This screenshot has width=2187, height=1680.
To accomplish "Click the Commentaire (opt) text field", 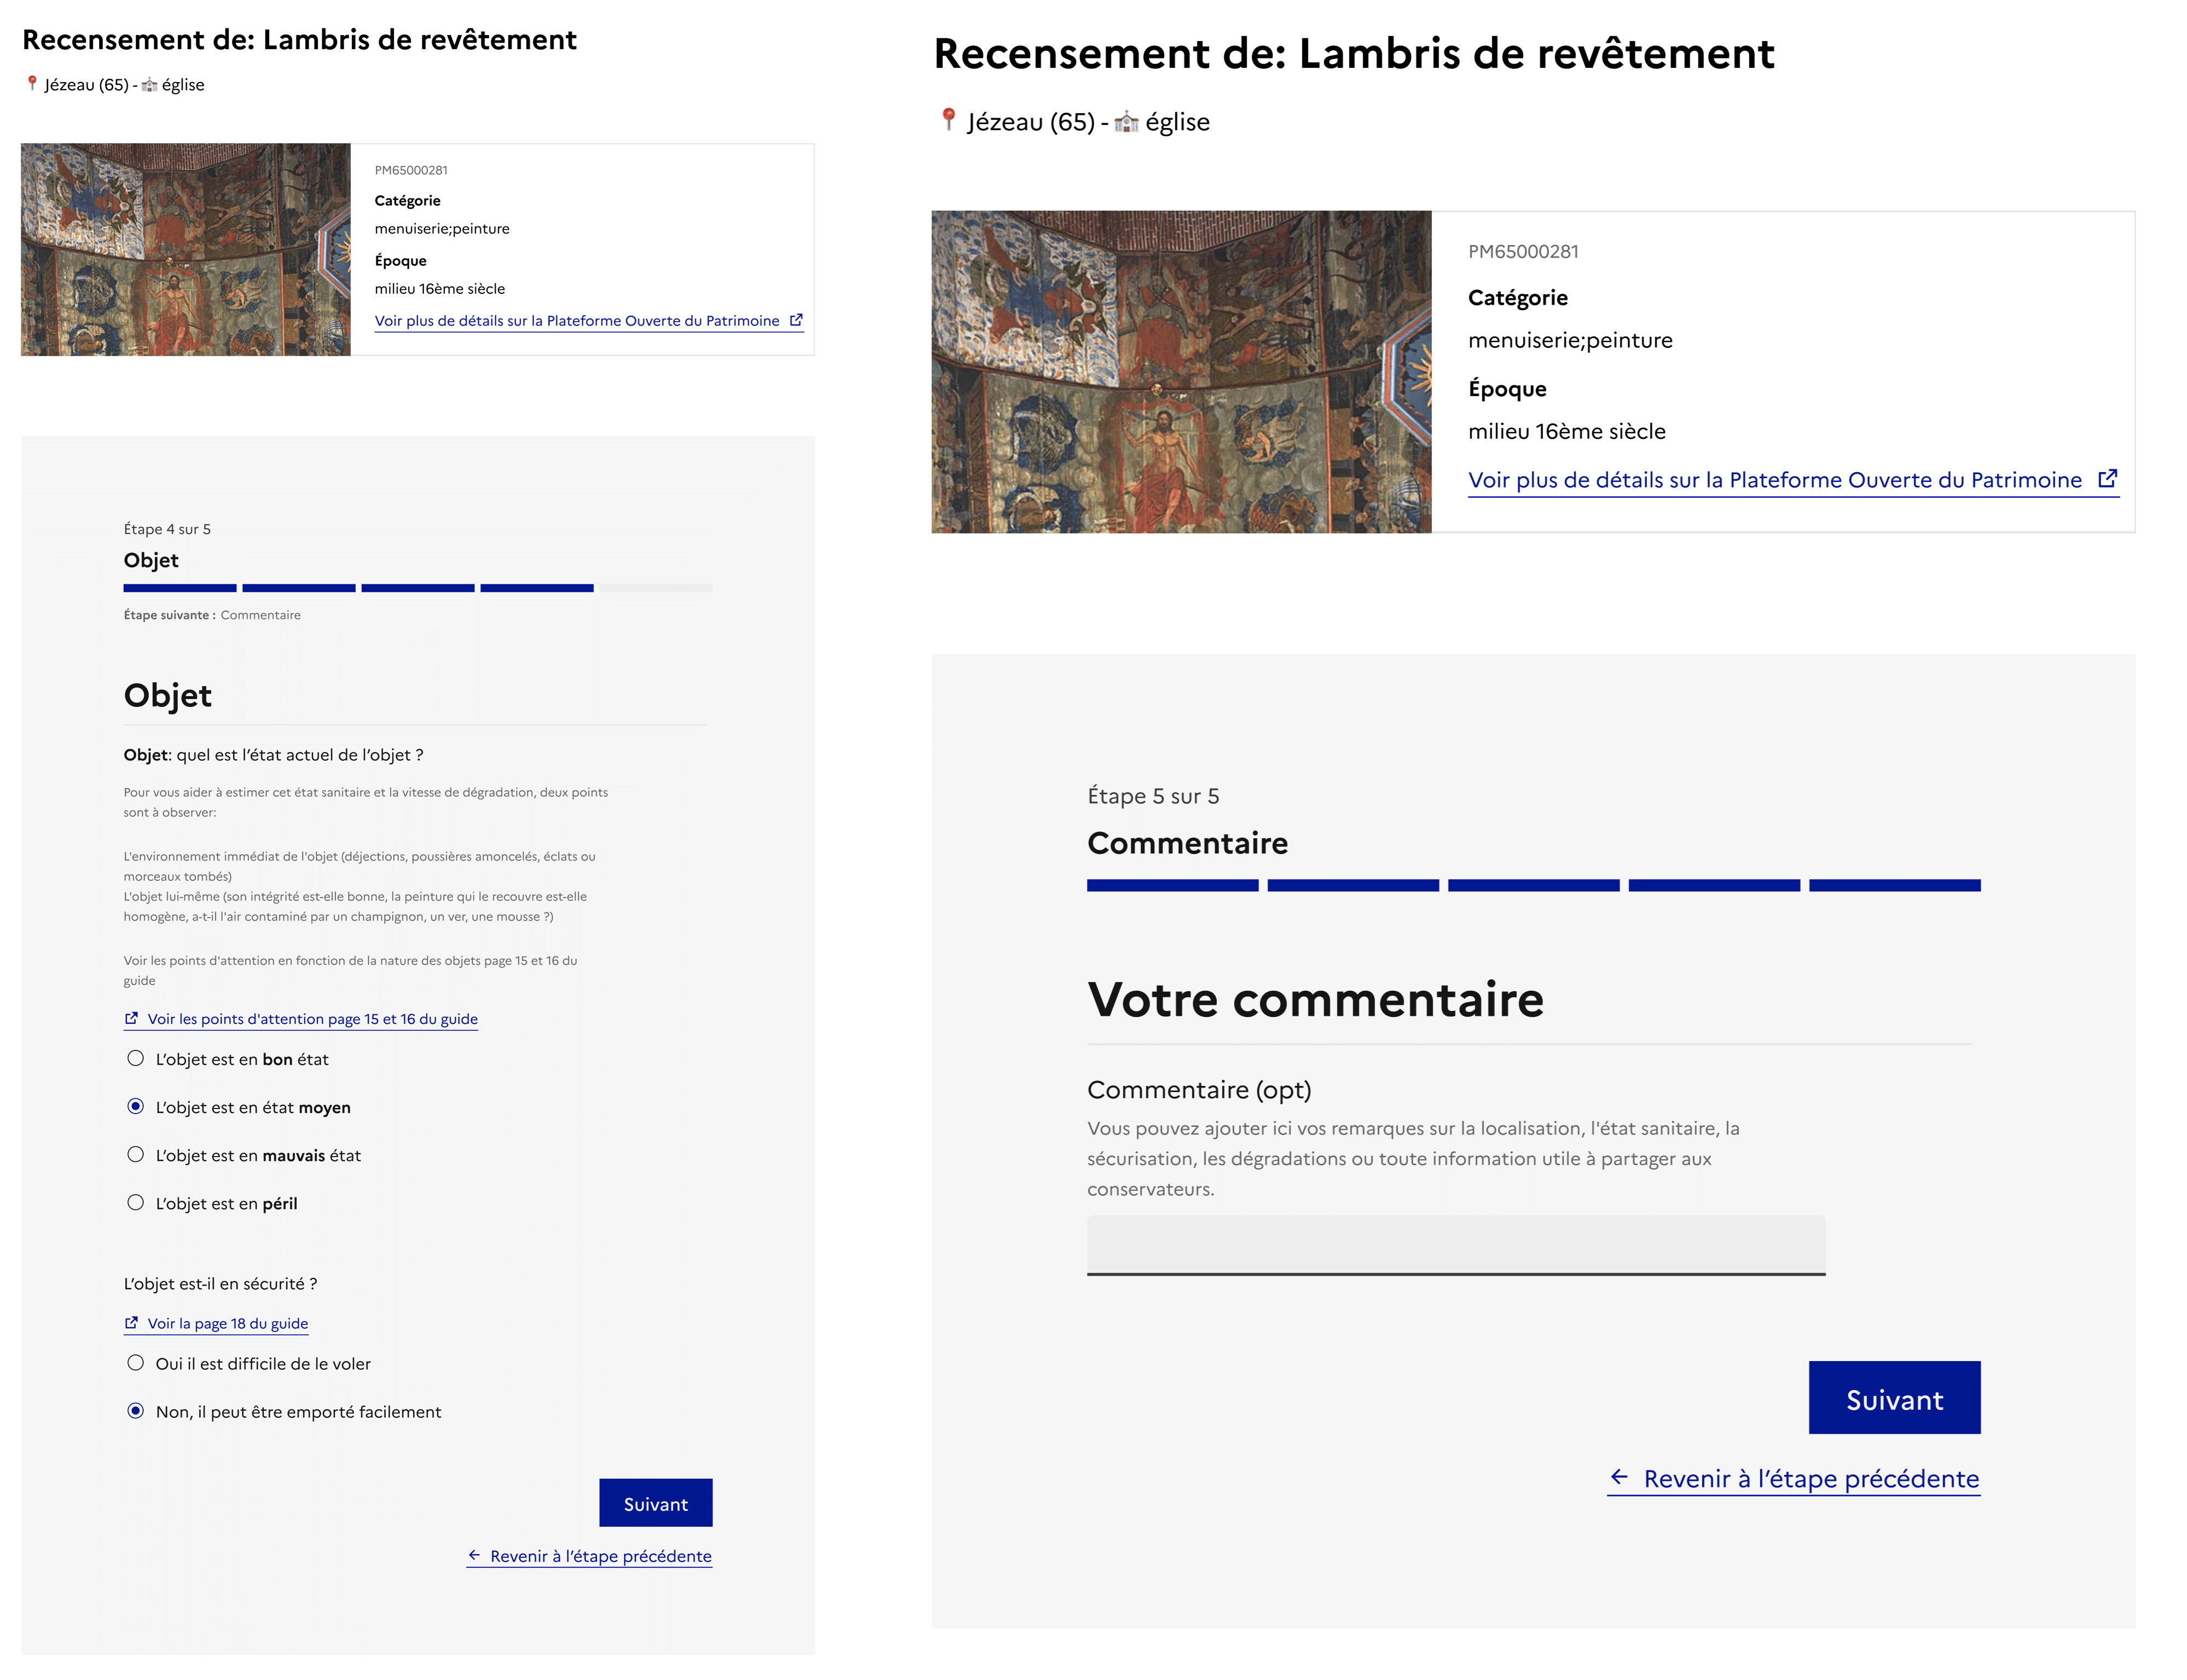I will [1456, 1245].
